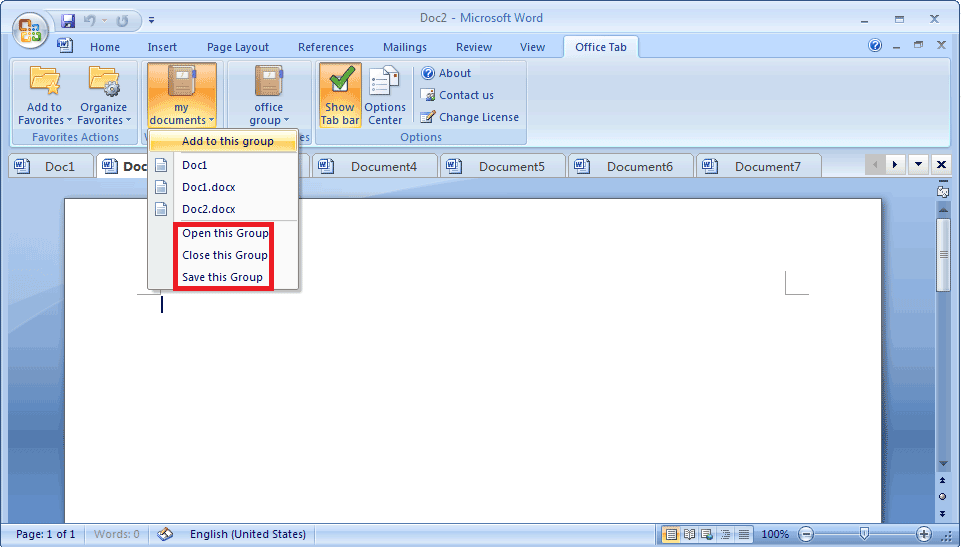Save document with Quick Access floppy icon
The image size is (961, 547).
68,21
